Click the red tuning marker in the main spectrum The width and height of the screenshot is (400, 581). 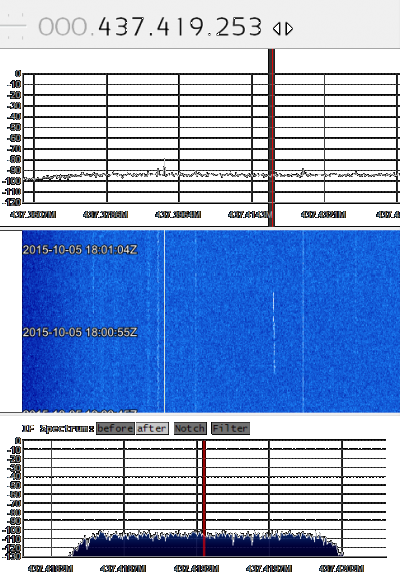point(273,137)
